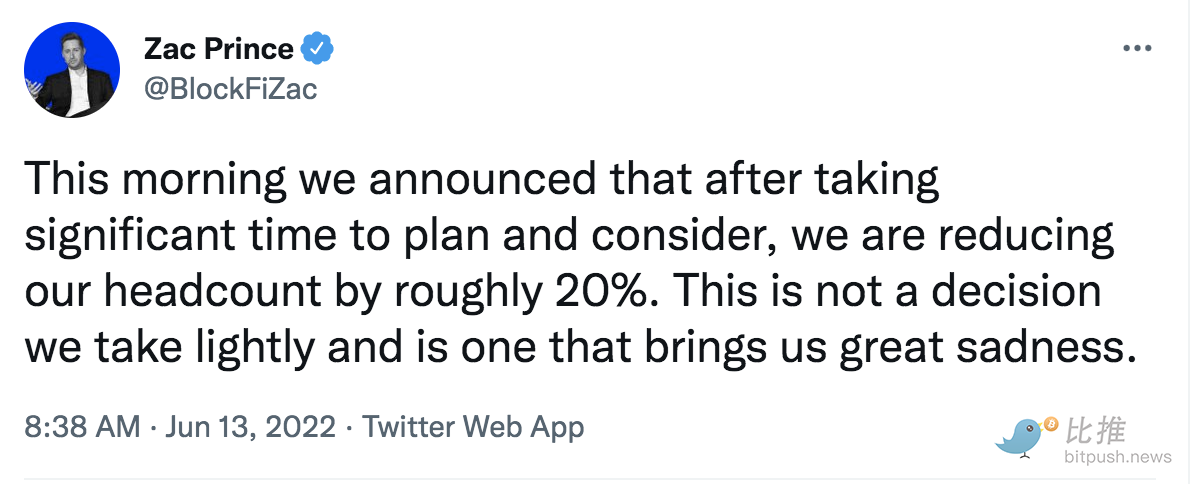Select the 比推 Chinese watermark text

[x=1095, y=431]
